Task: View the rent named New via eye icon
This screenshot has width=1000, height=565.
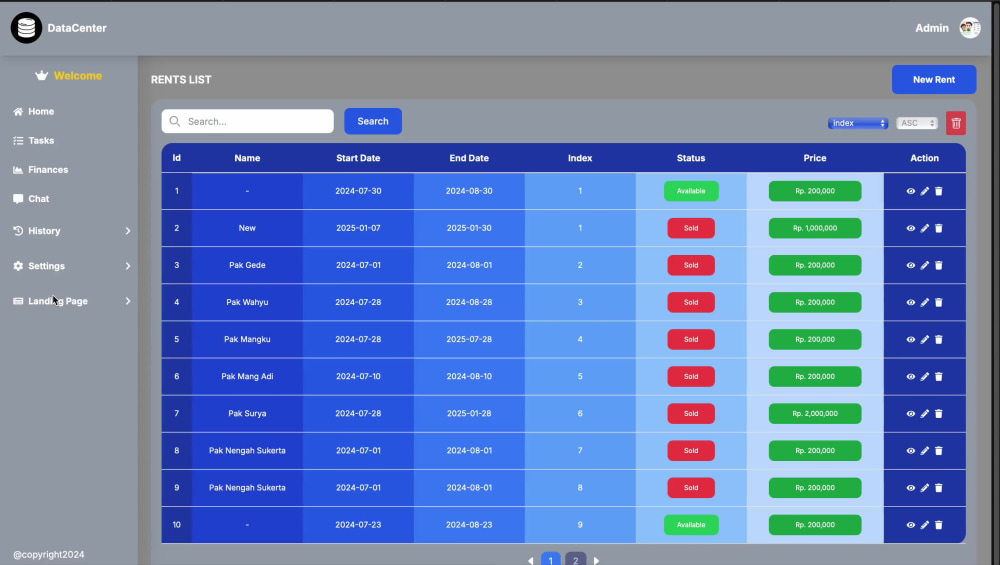Action: (x=911, y=228)
